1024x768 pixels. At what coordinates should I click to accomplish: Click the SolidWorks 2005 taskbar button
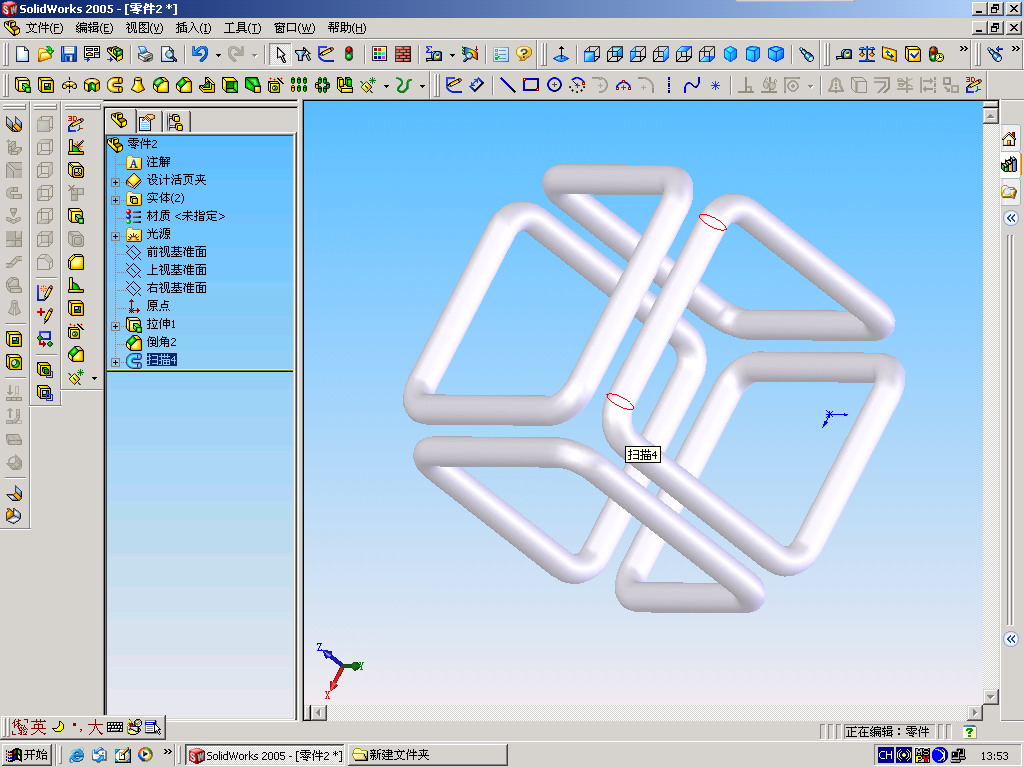(x=266, y=755)
